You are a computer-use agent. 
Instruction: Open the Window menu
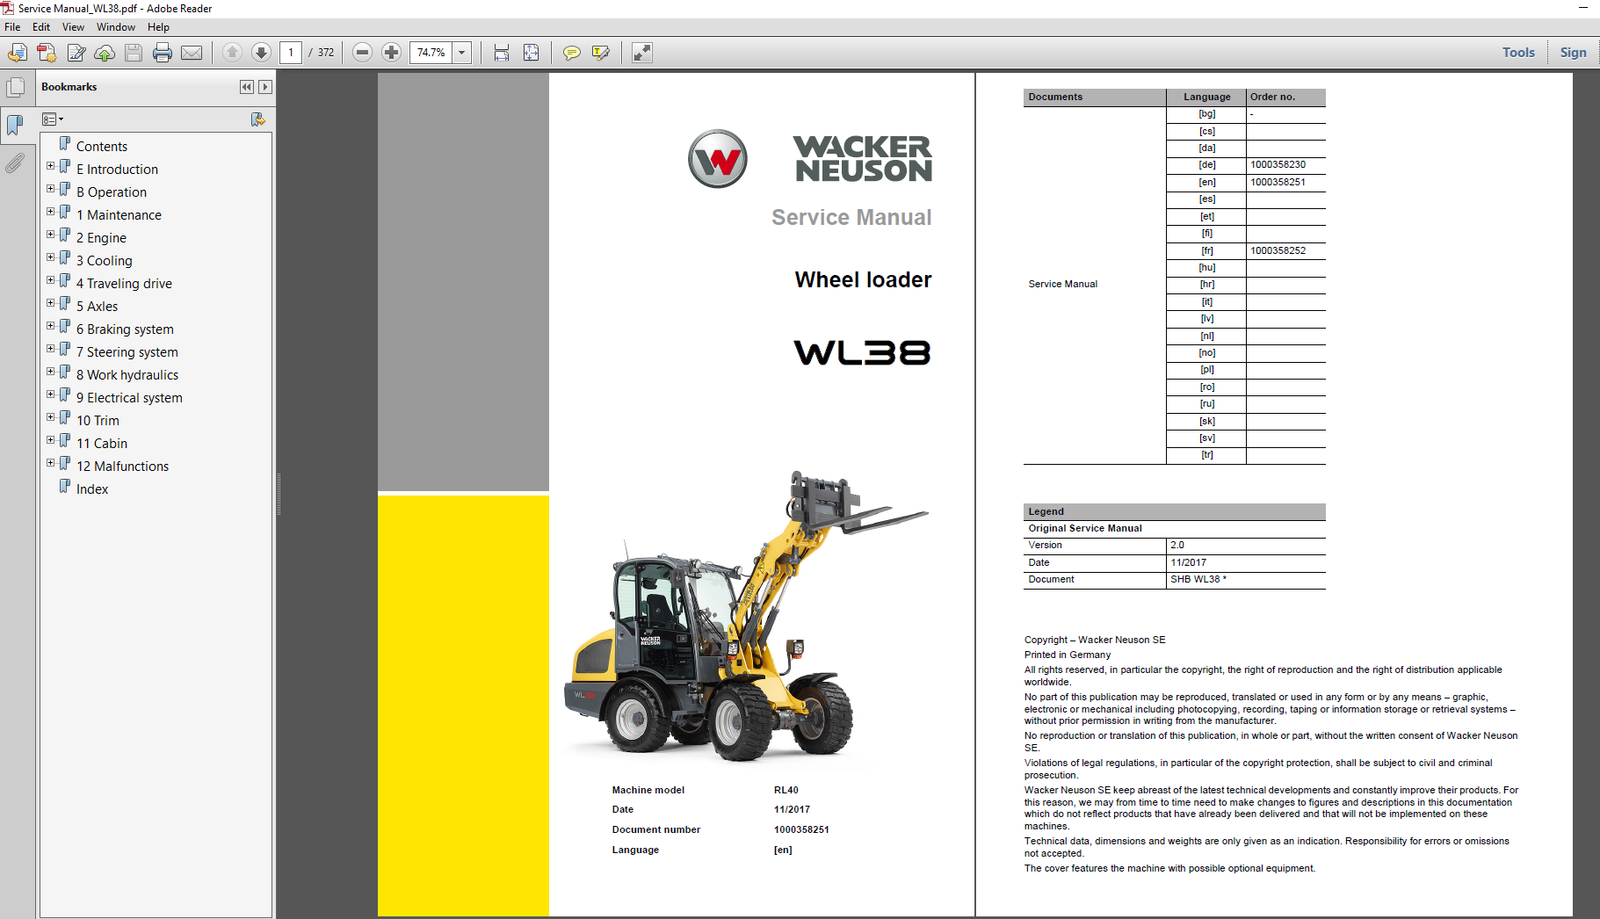[116, 27]
